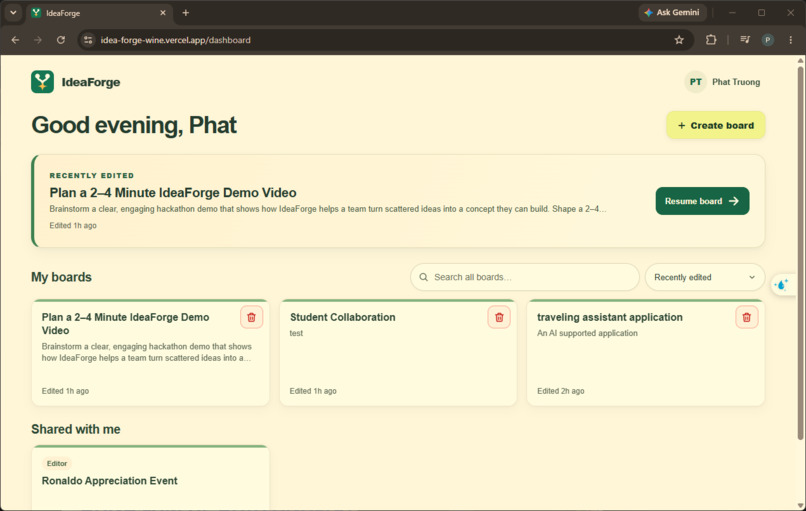
Task: Delete the Student Collaboration board
Action: pos(499,317)
